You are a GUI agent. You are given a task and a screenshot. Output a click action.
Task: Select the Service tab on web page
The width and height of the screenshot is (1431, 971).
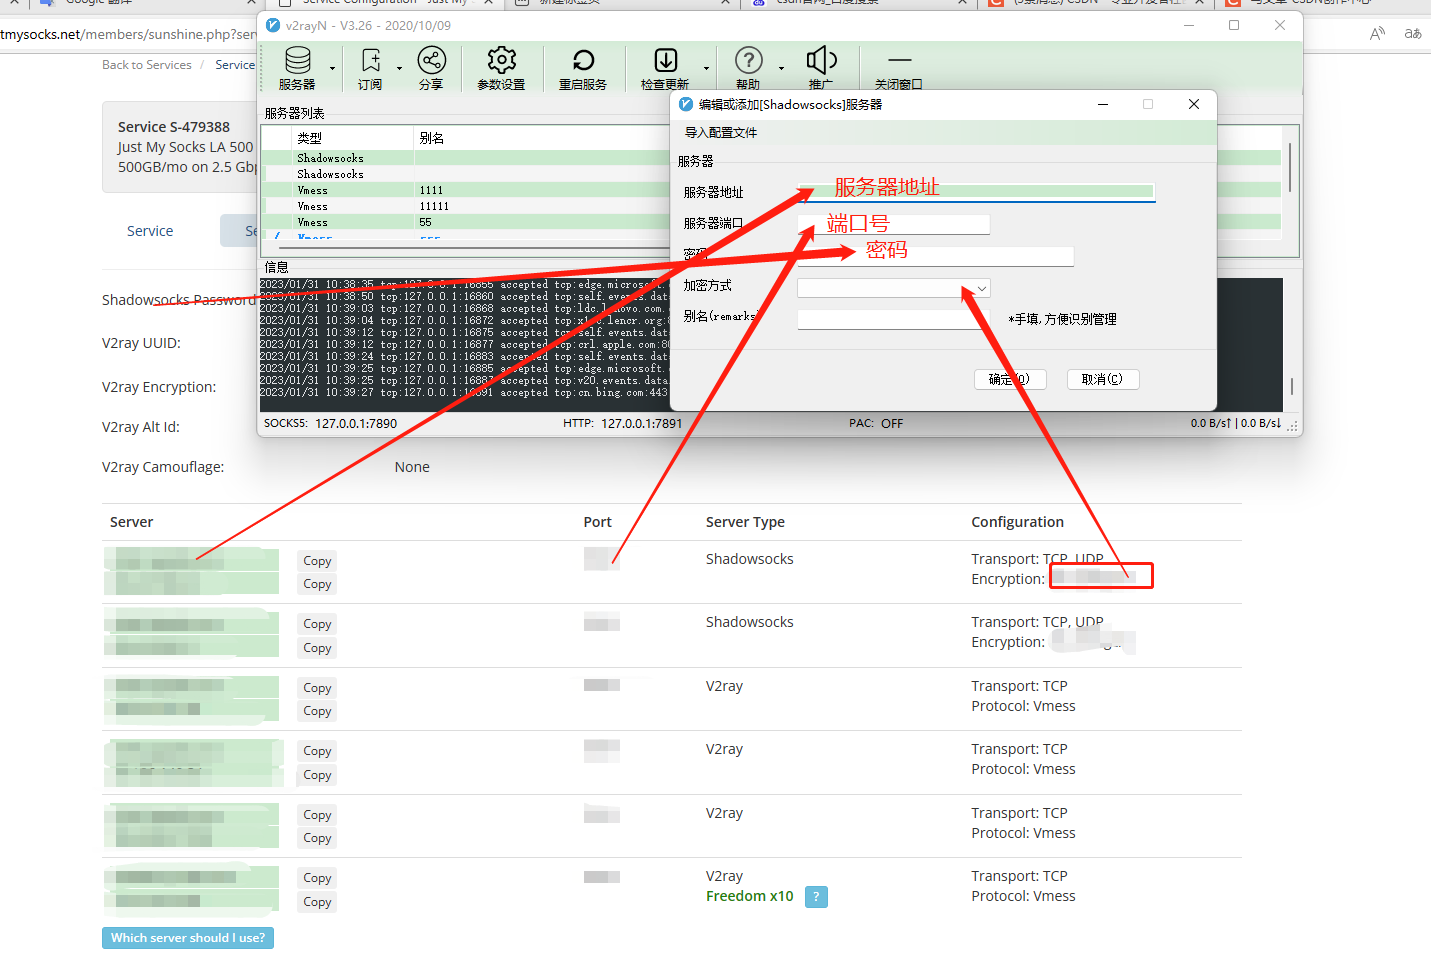[x=150, y=231]
